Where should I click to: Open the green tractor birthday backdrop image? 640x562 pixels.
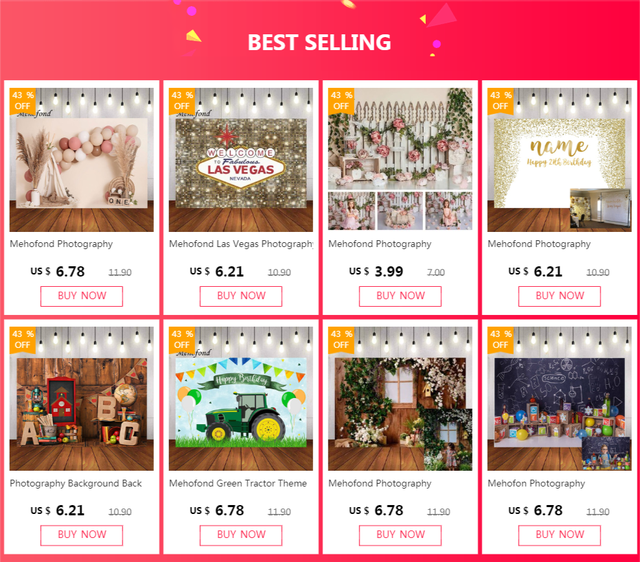(x=241, y=399)
